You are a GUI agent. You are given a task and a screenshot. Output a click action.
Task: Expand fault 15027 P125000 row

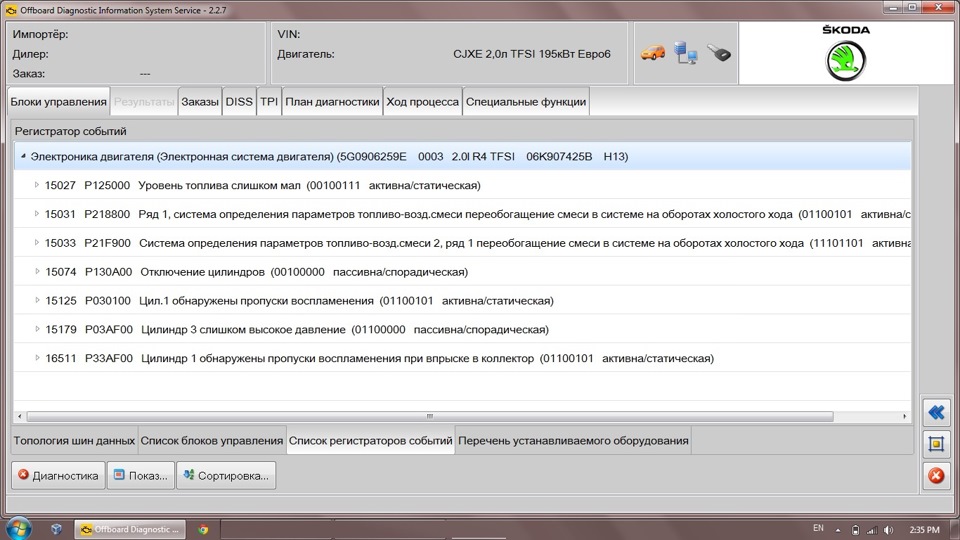37,185
